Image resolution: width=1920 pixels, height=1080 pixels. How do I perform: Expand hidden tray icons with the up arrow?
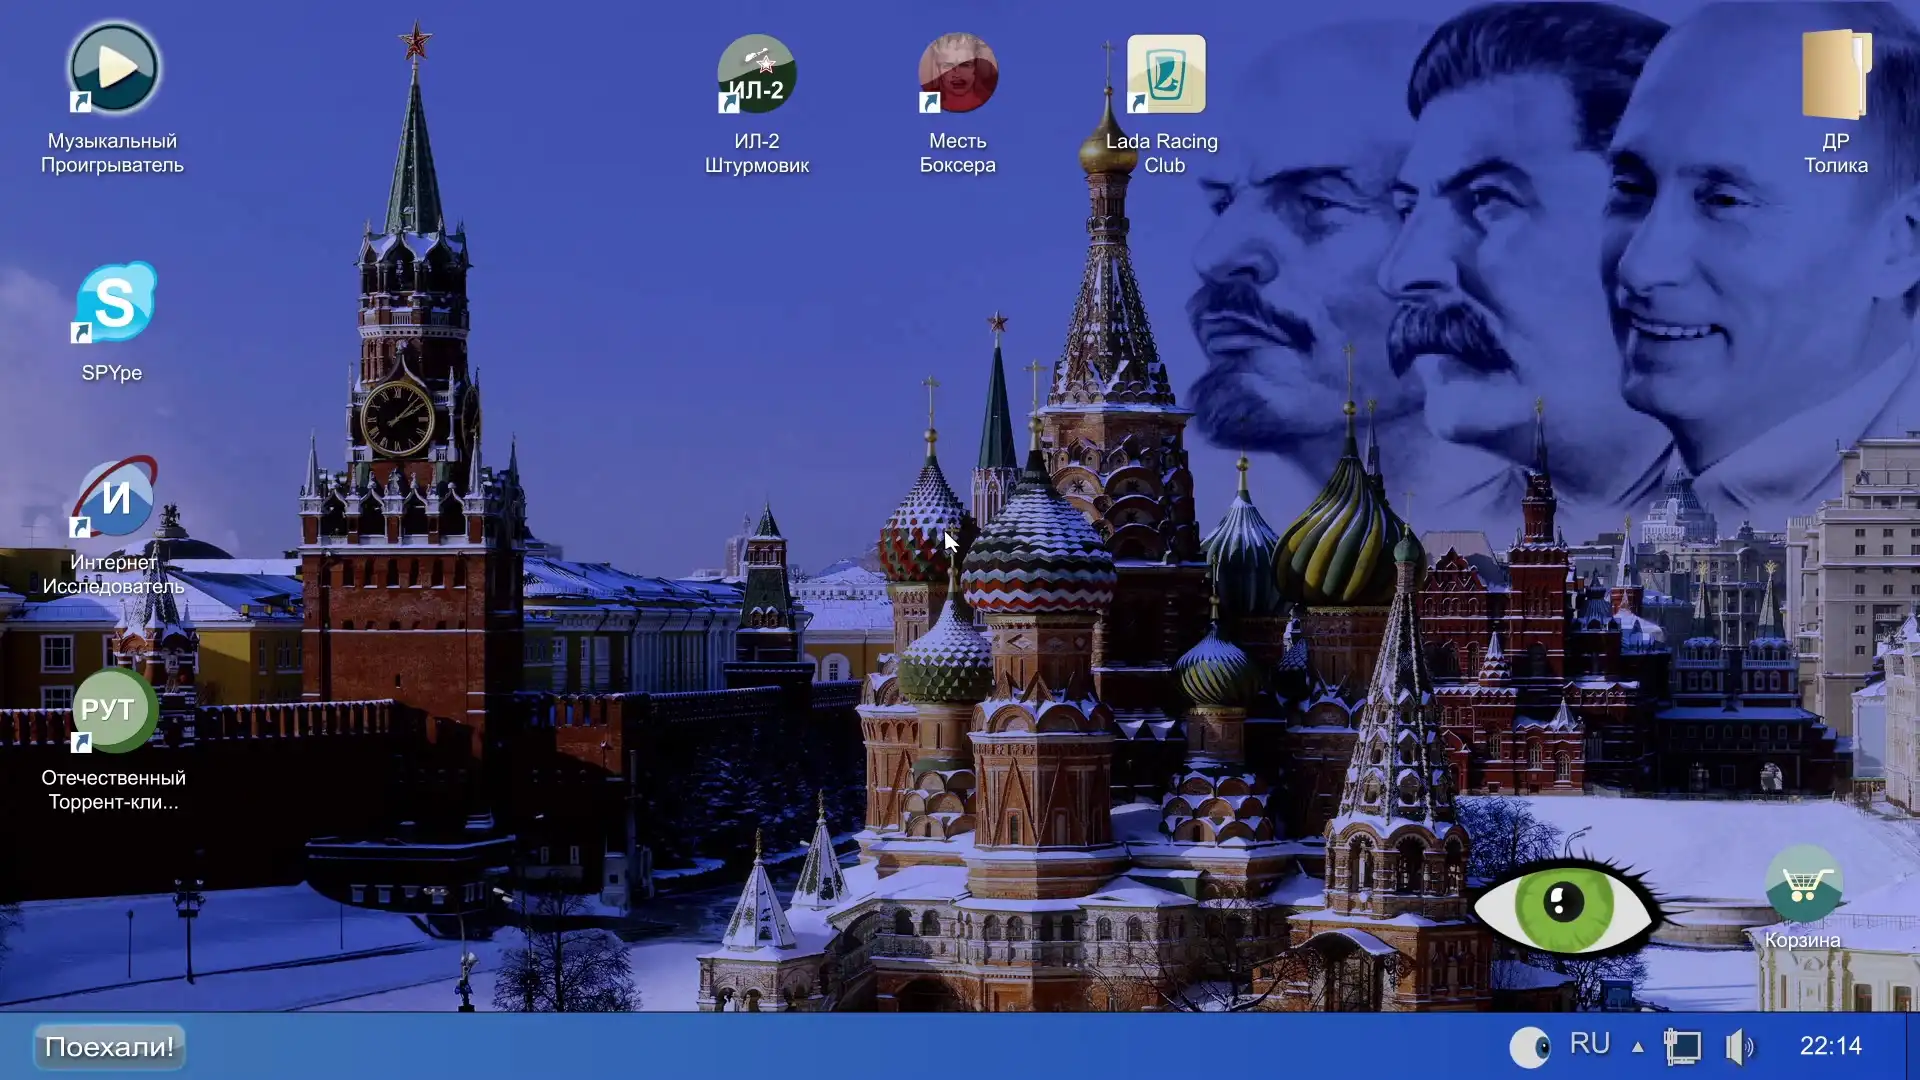[1638, 1047]
